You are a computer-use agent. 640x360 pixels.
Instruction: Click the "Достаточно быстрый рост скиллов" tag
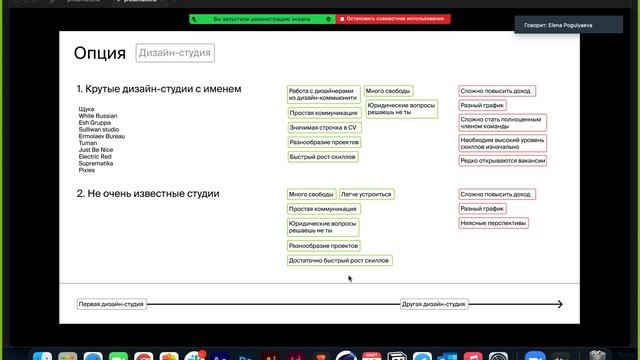pos(340,260)
